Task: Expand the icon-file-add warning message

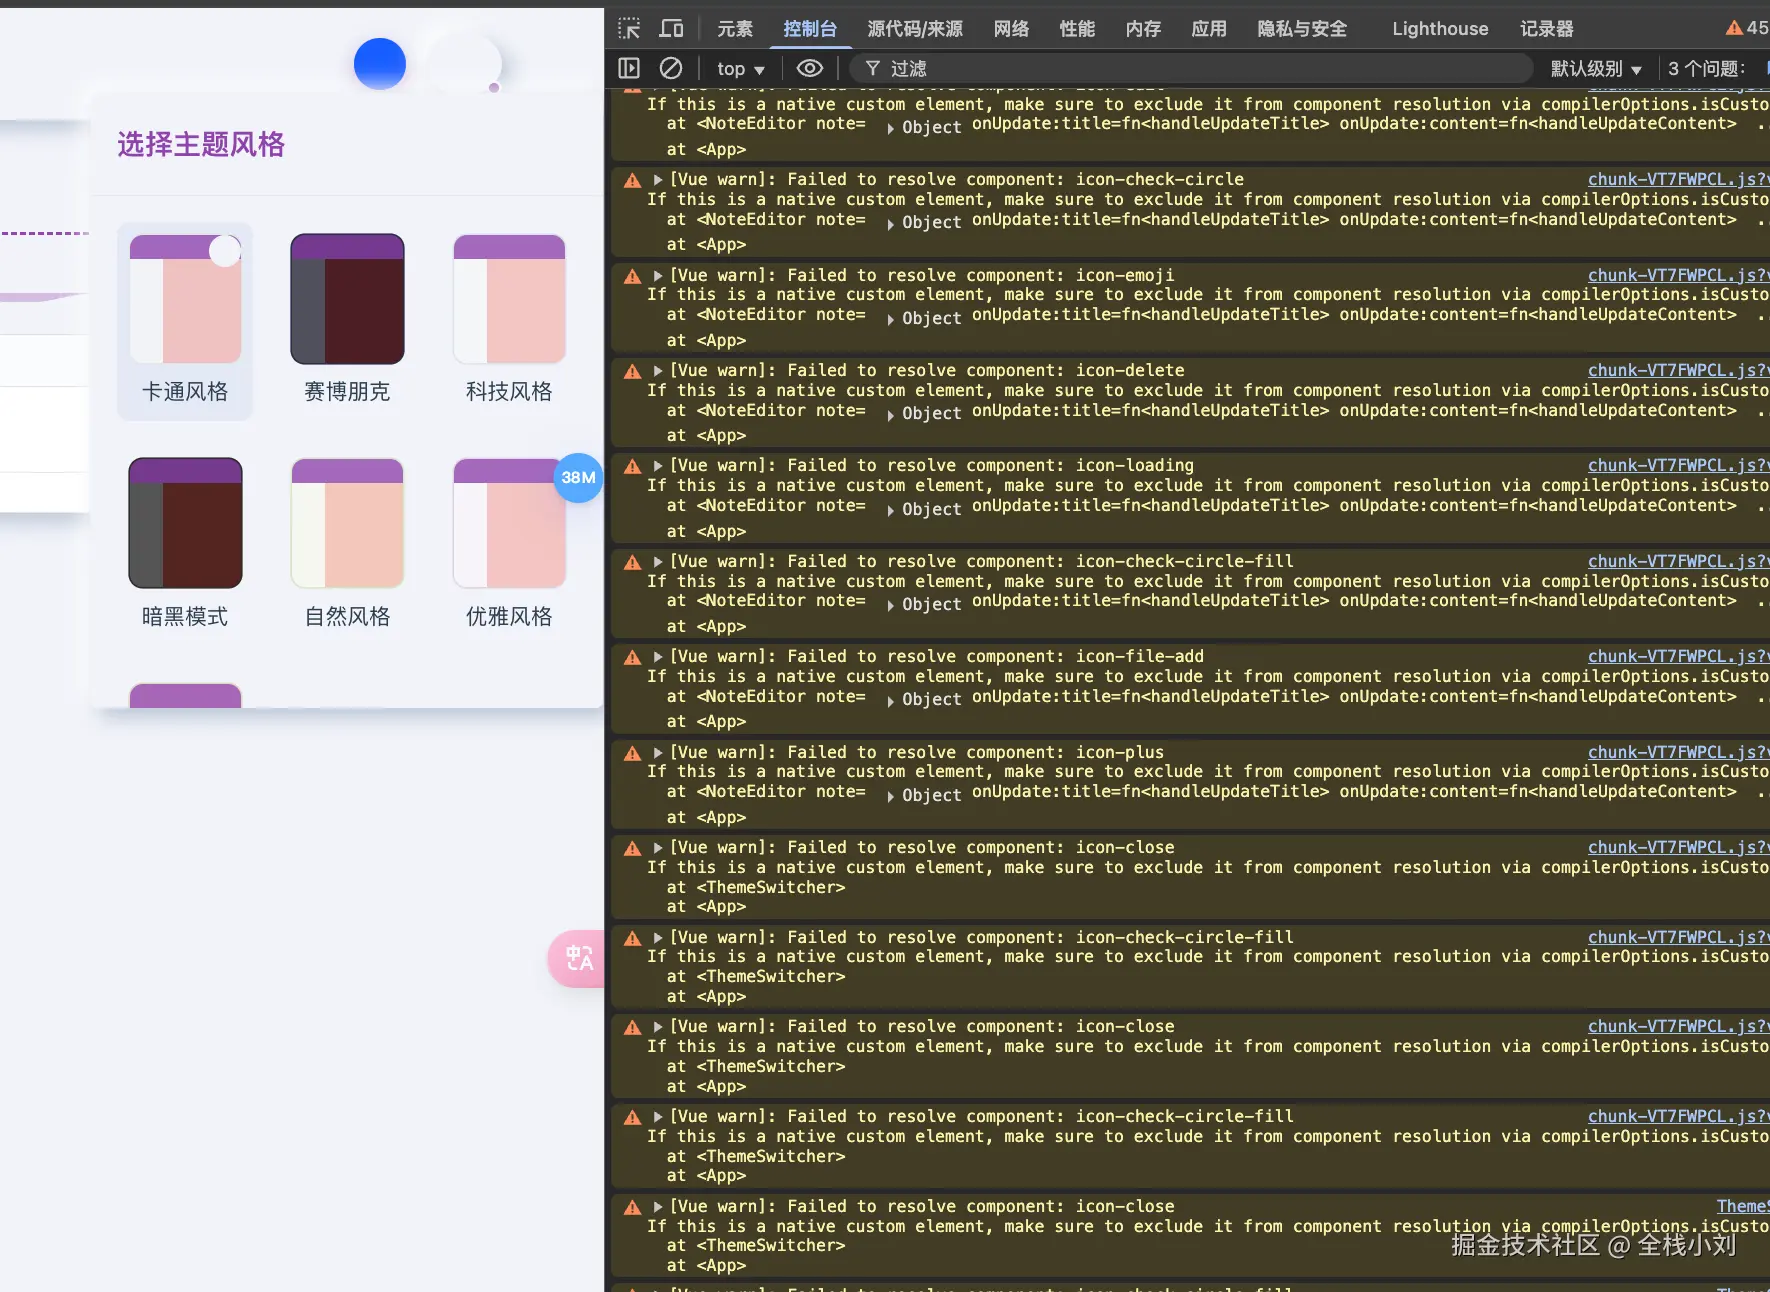Action: point(658,656)
